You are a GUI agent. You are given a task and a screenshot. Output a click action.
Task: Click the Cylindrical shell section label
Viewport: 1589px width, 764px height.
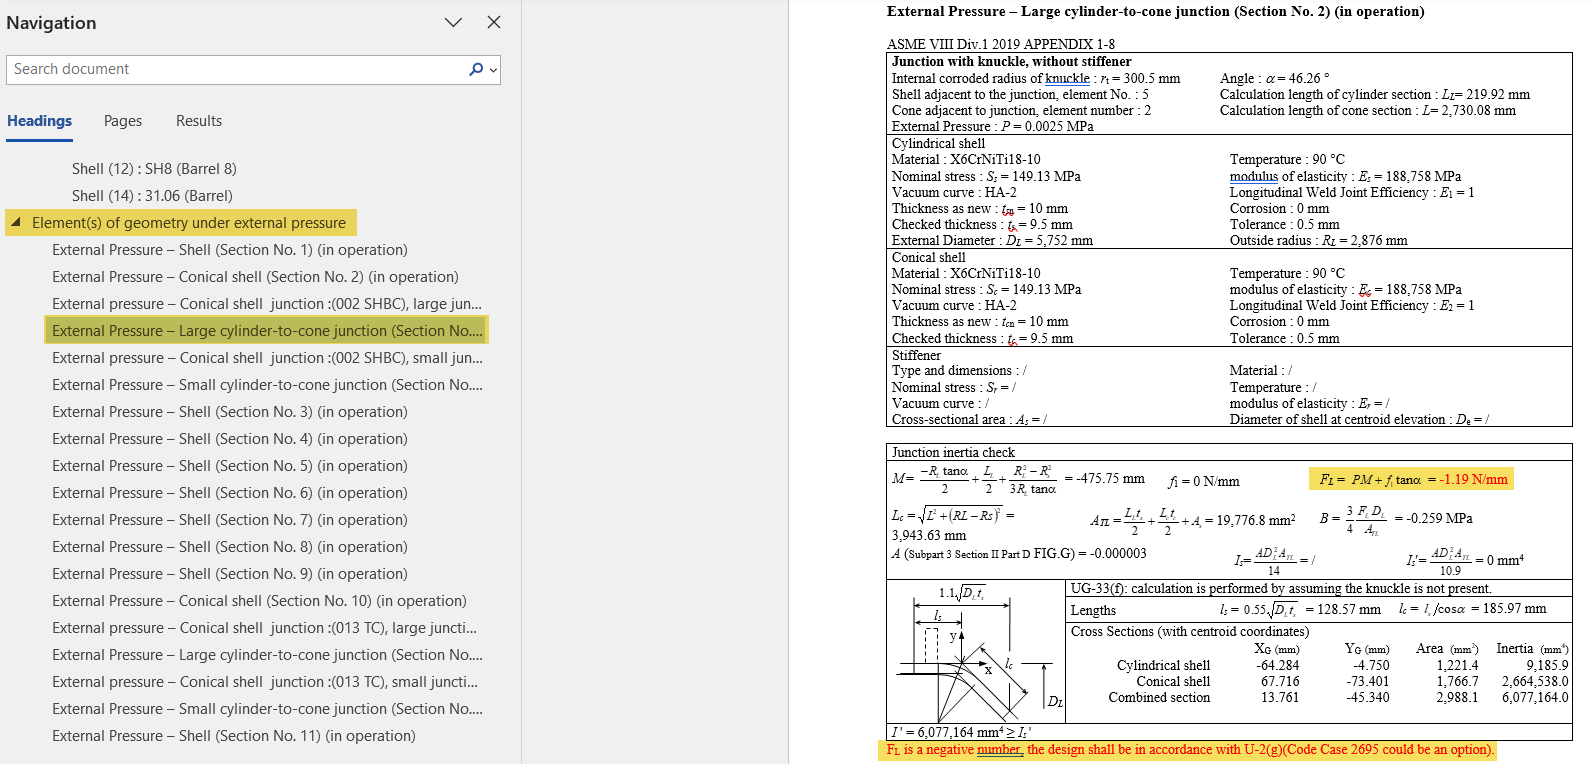point(938,143)
